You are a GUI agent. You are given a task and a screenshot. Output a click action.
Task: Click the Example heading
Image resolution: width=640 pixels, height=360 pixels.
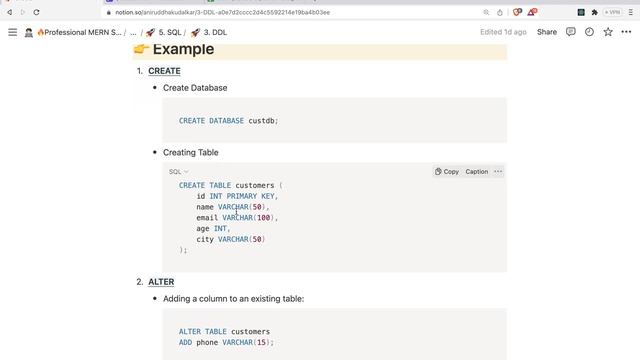tap(183, 49)
